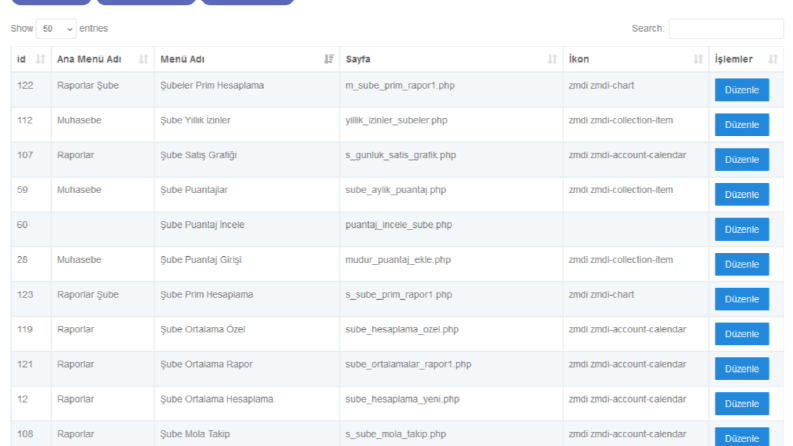Screen dimensions: 793x446
Task: Click Düzenle for Şube Ortalama Rapor
Action: coord(741,369)
